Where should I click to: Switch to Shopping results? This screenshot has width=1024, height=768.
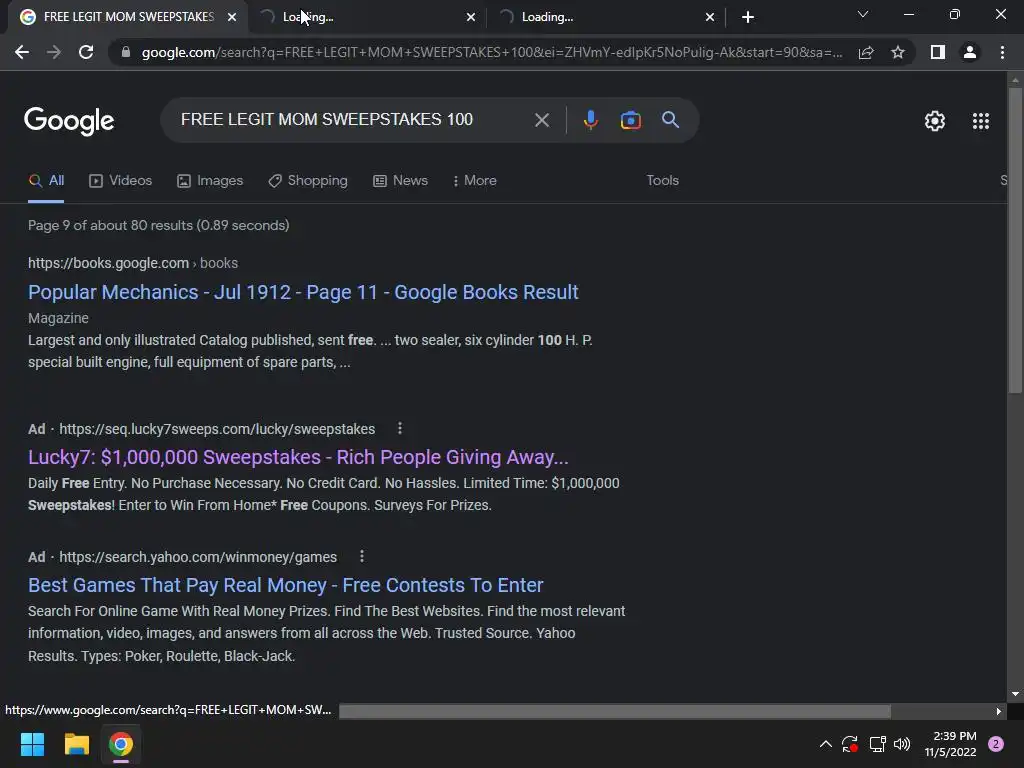tap(308, 180)
